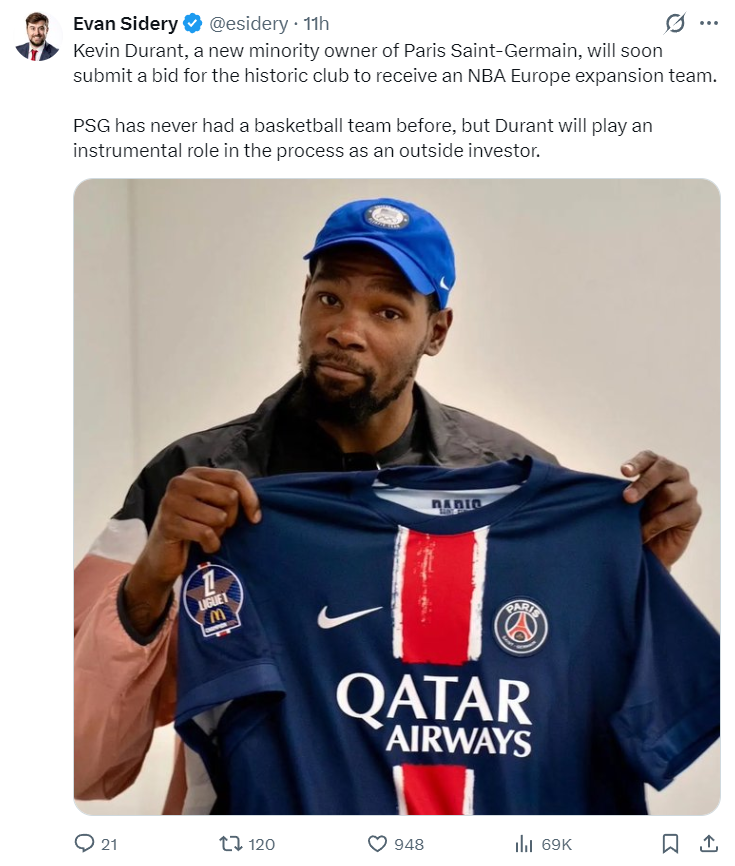Open the three-dot more options menu

point(708,23)
